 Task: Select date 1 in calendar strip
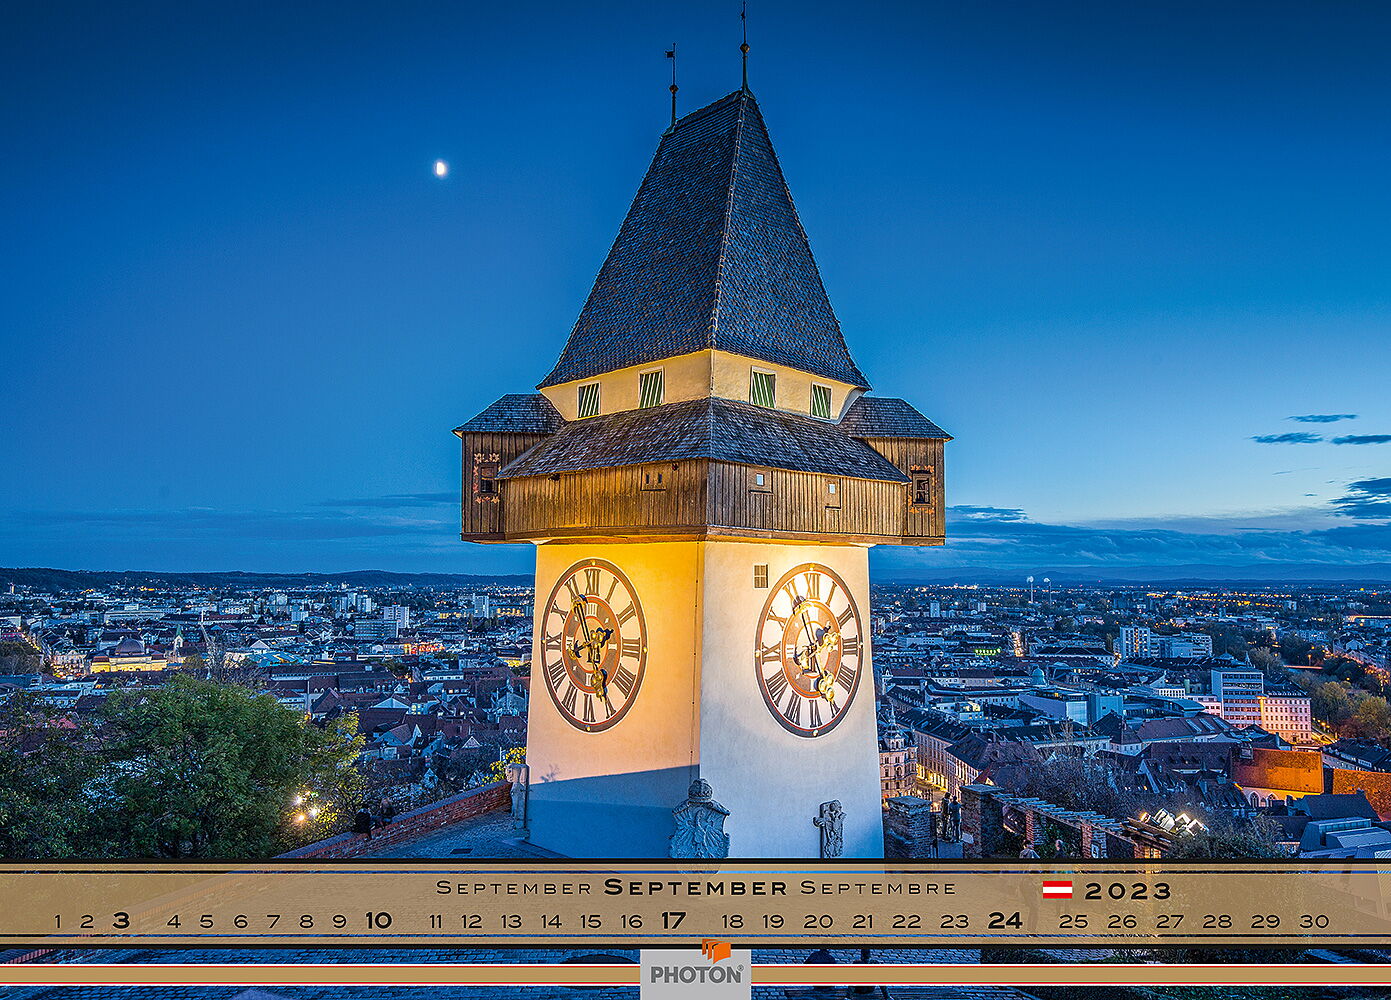pyautogui.click(x=57, y=922)
